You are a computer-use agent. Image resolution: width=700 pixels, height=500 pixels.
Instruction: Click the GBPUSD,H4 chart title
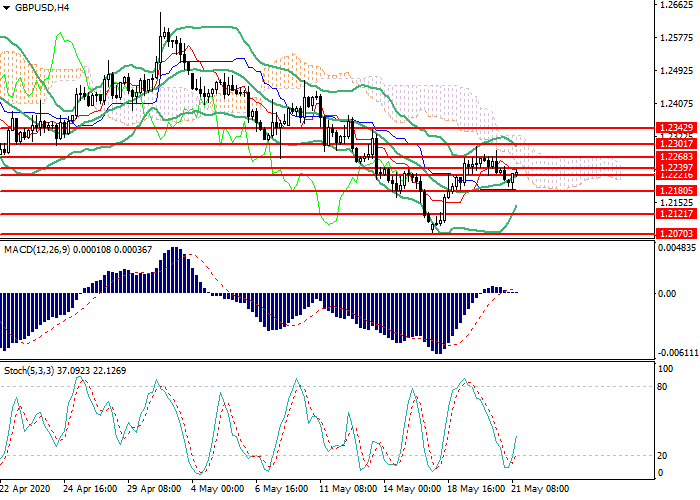[43, 7]
